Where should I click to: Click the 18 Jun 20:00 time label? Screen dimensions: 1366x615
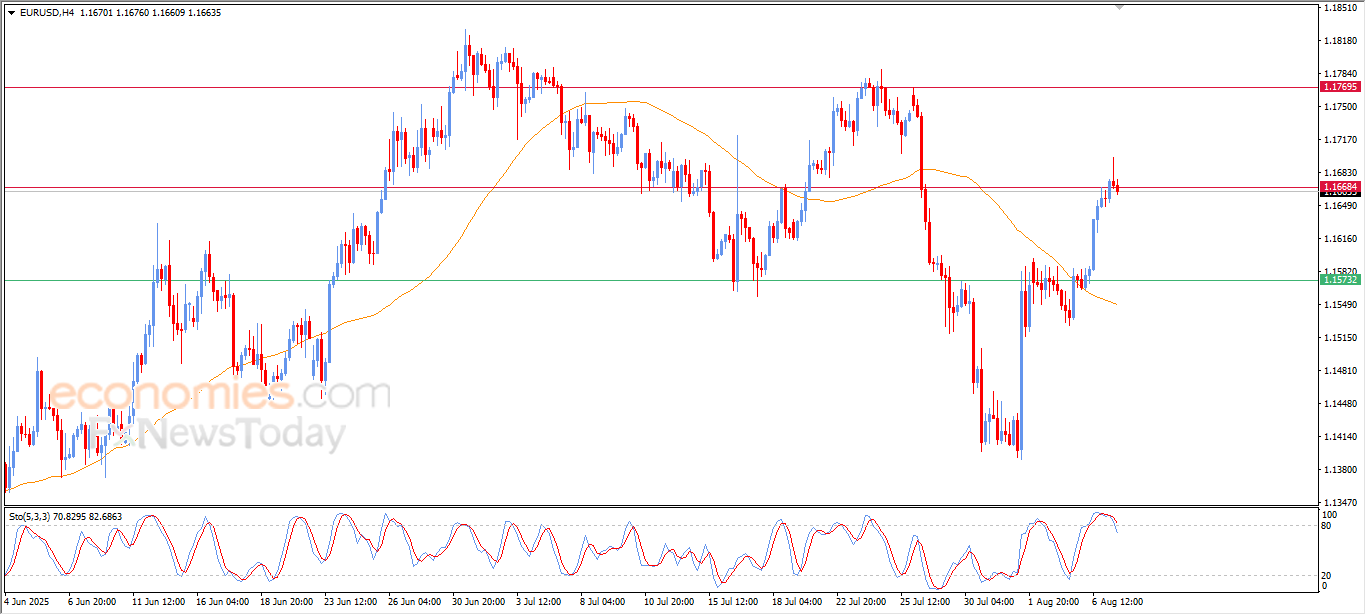[x=286, y=602]
